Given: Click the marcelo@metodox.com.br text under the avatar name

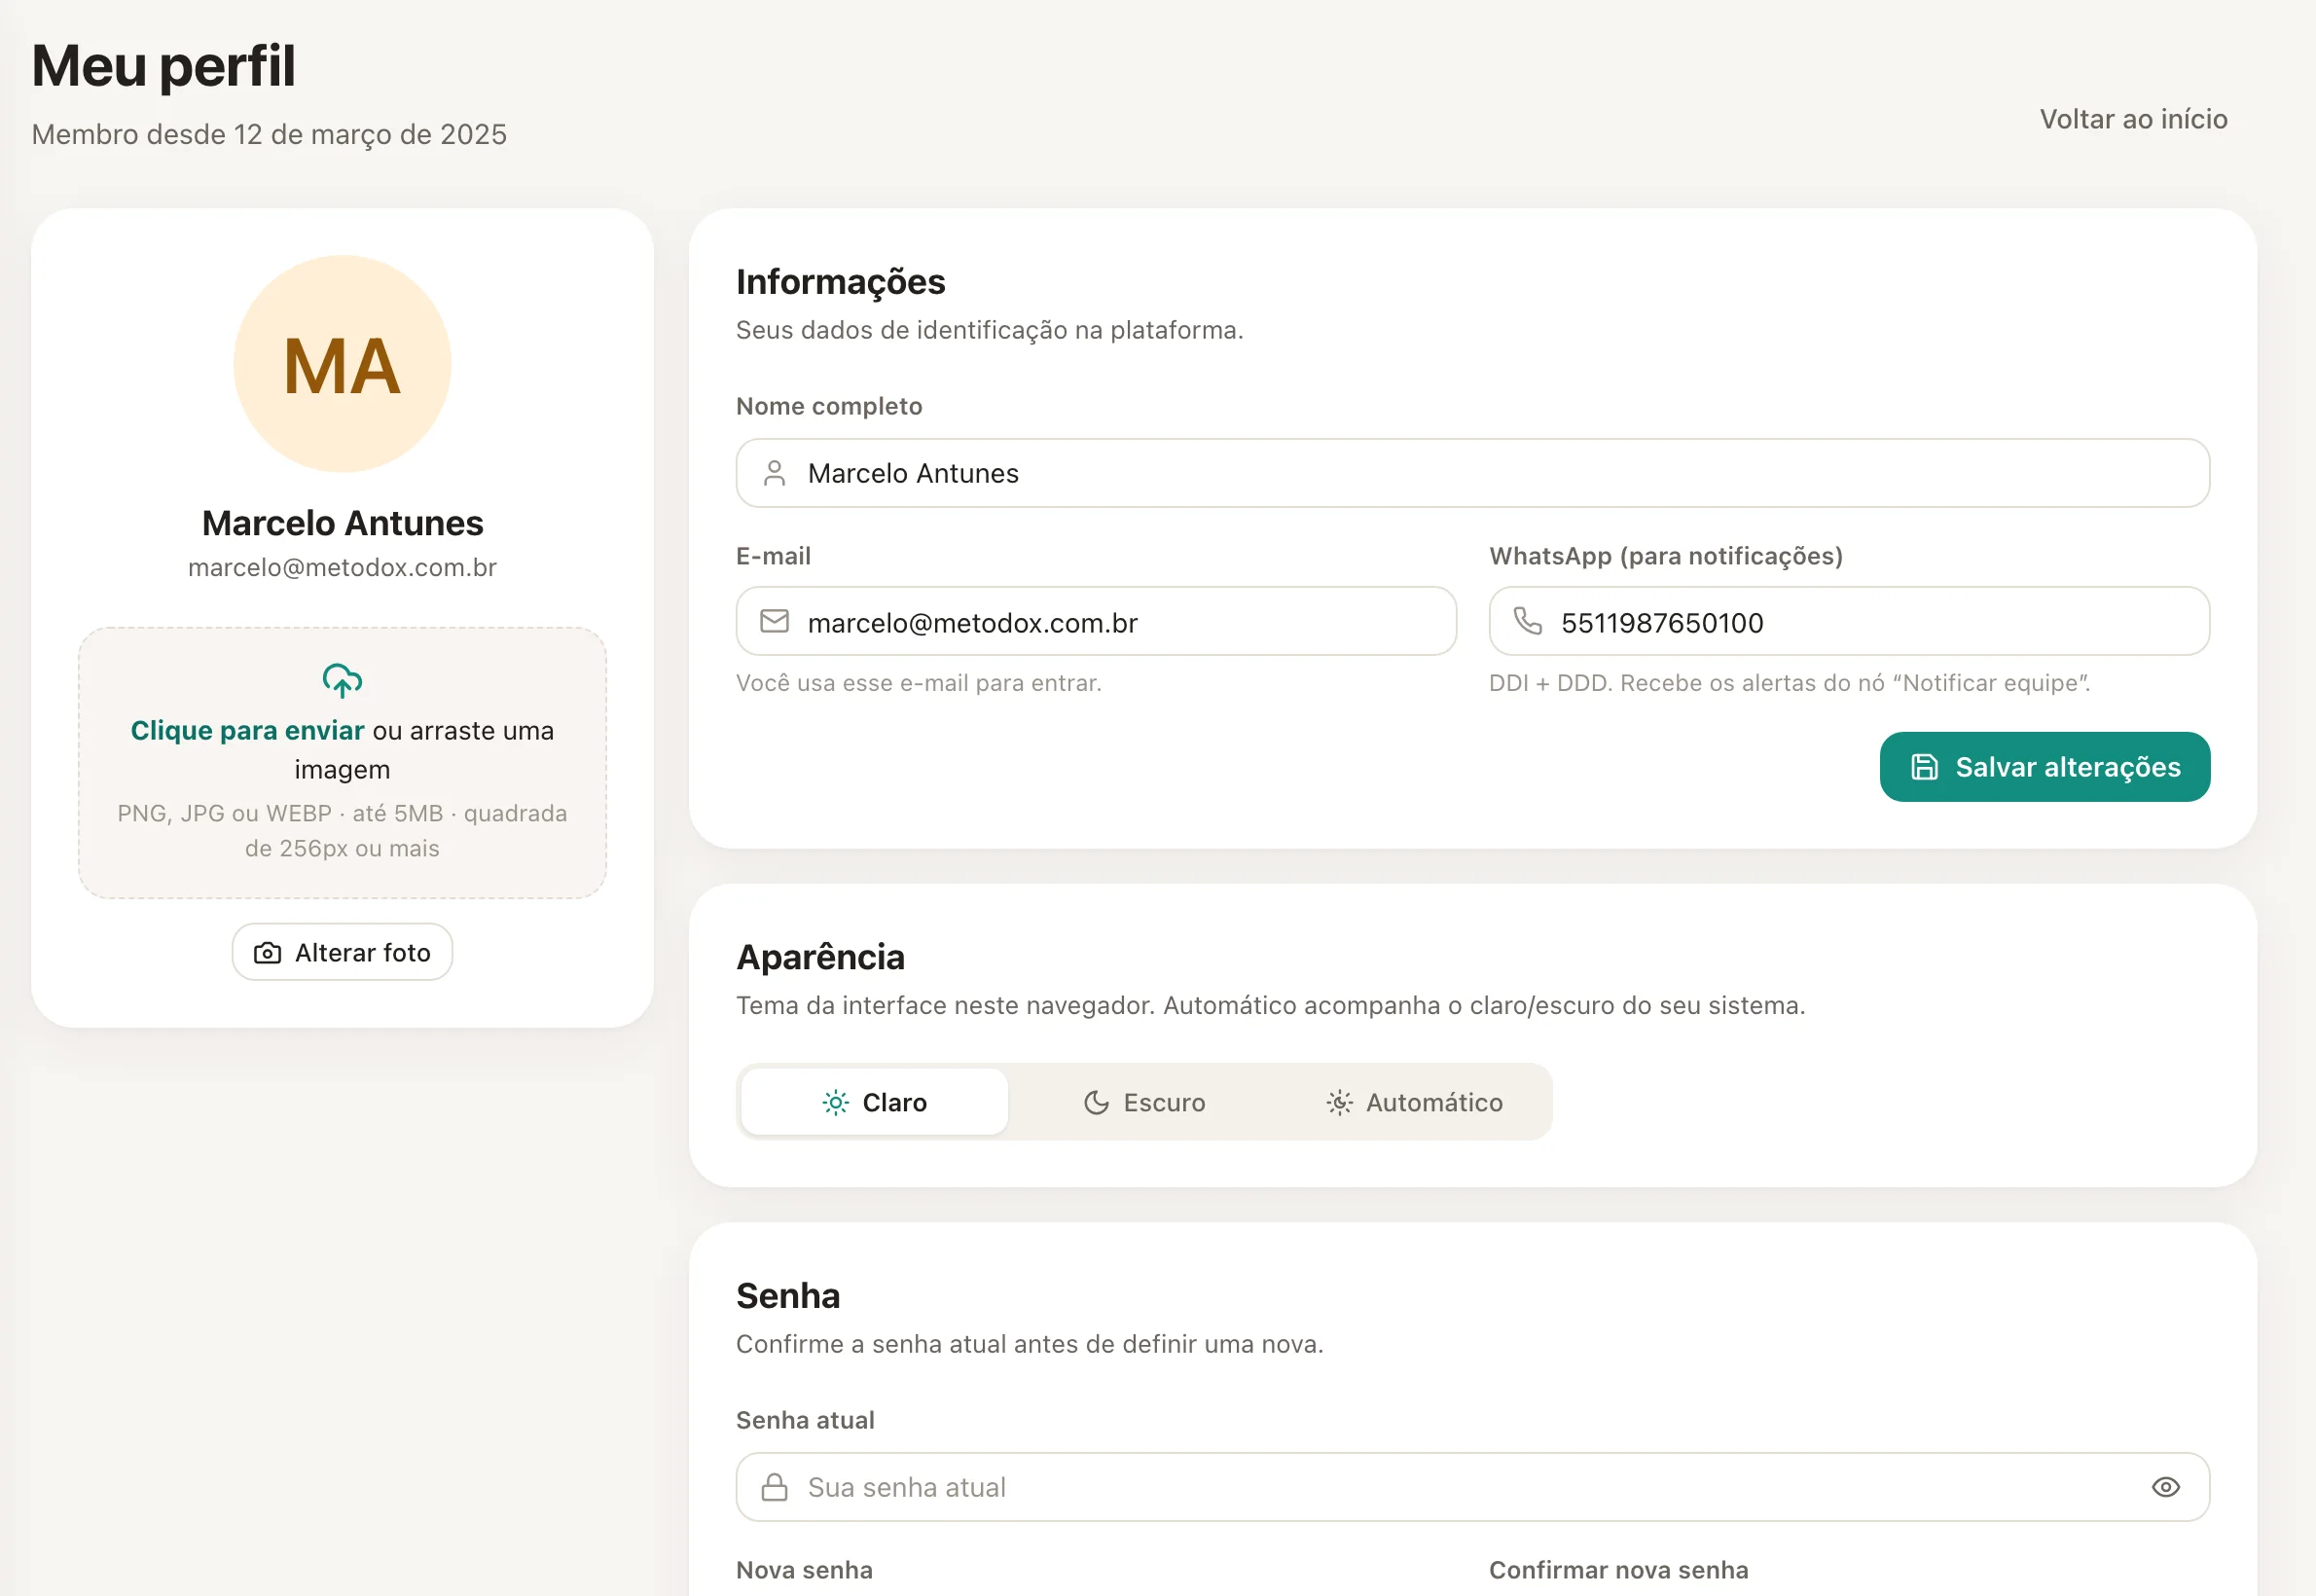Looking at the screenshot, I should tap(342, 567).
